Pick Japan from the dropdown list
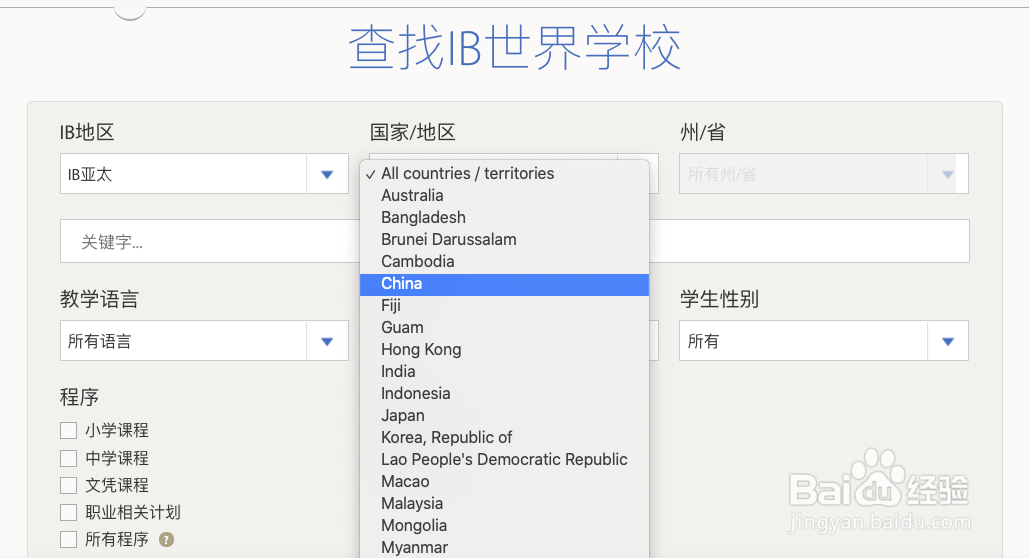Image resolution: width=1029 pixels, height=558 pixels. coord(504,416)
